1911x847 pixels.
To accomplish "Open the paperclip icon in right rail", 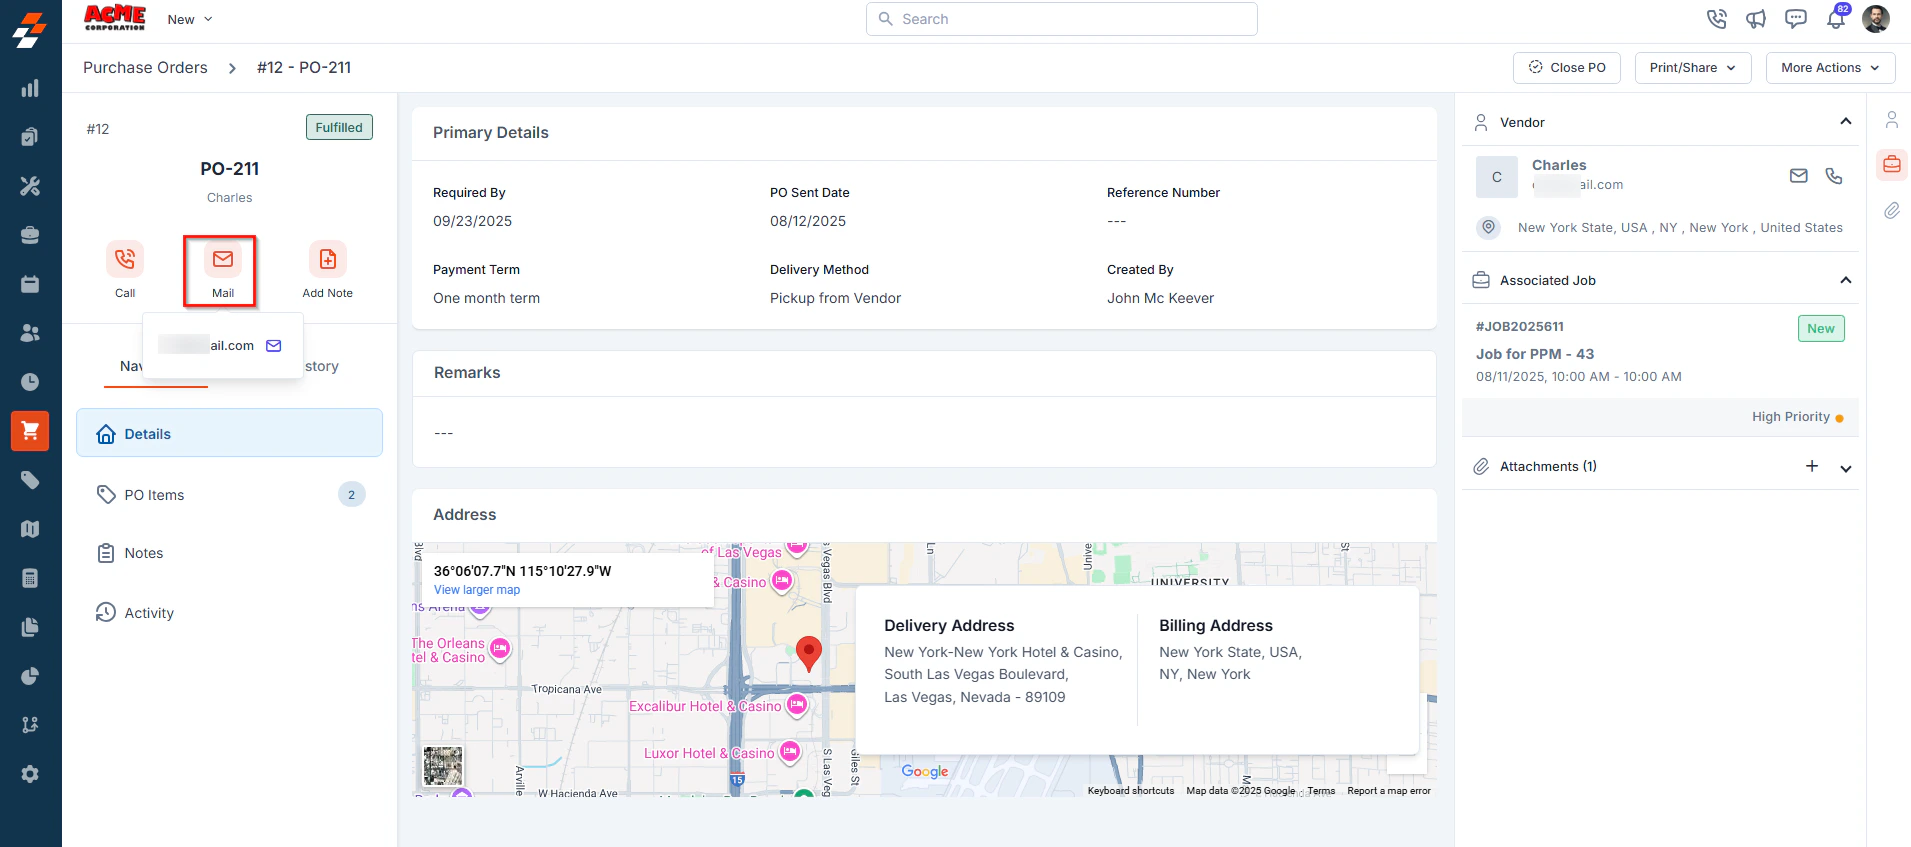I will (1892, 210).
